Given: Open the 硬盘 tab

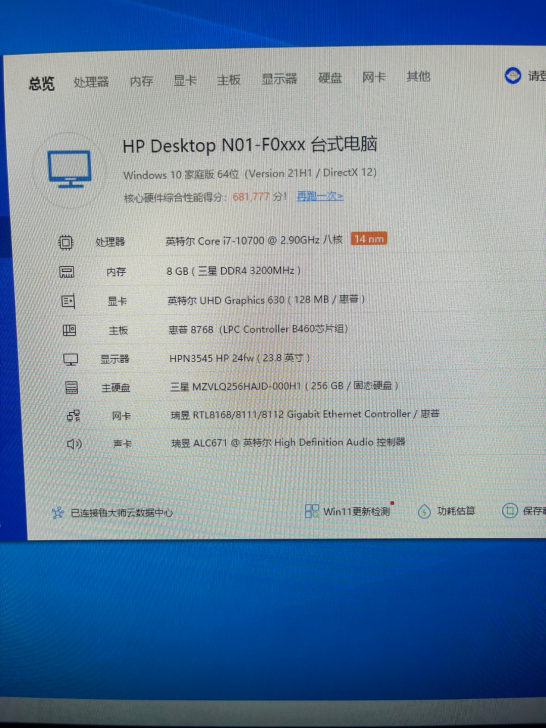Looking at the screenshot, I should (x=330, y=78).
